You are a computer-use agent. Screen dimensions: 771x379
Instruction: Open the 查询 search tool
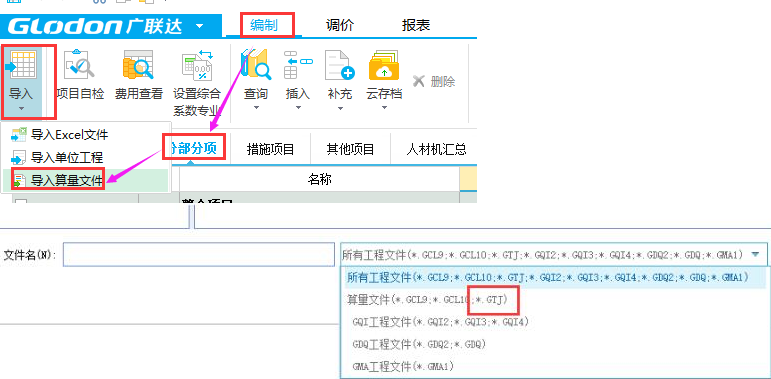[x=256, y=74]
